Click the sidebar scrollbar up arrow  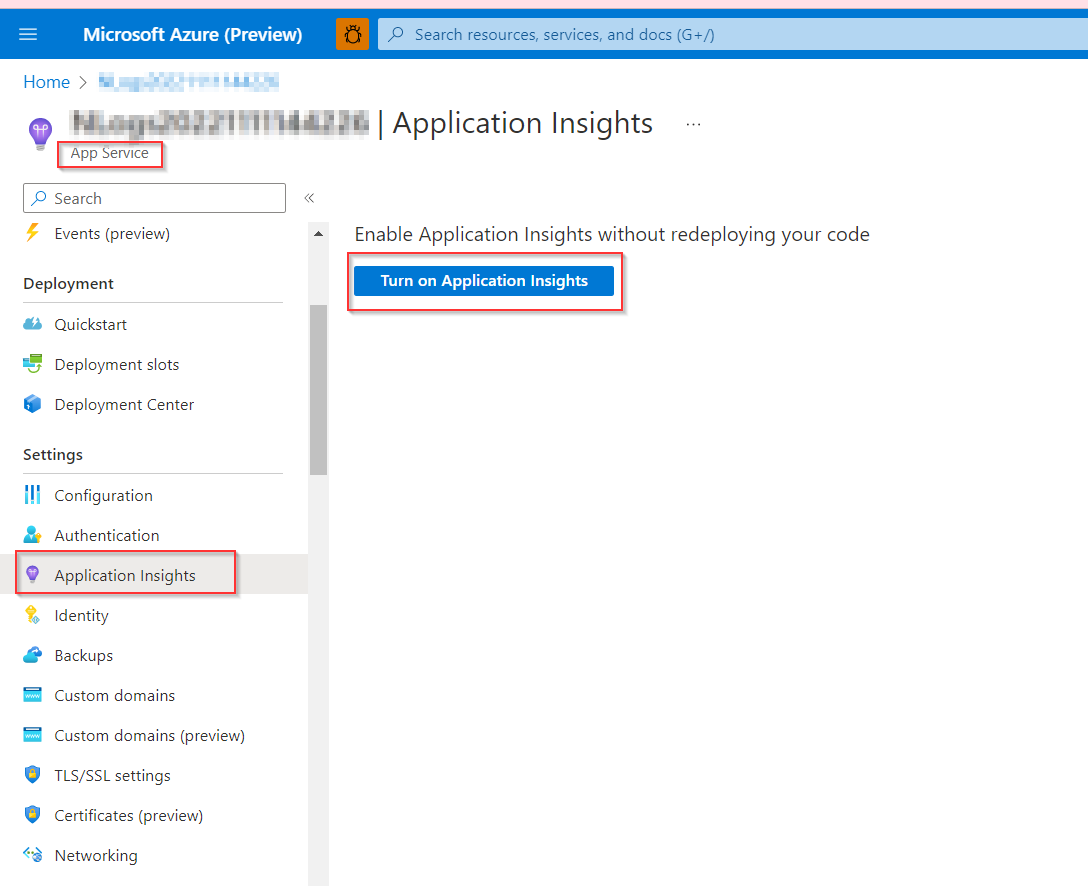point(318,234)
